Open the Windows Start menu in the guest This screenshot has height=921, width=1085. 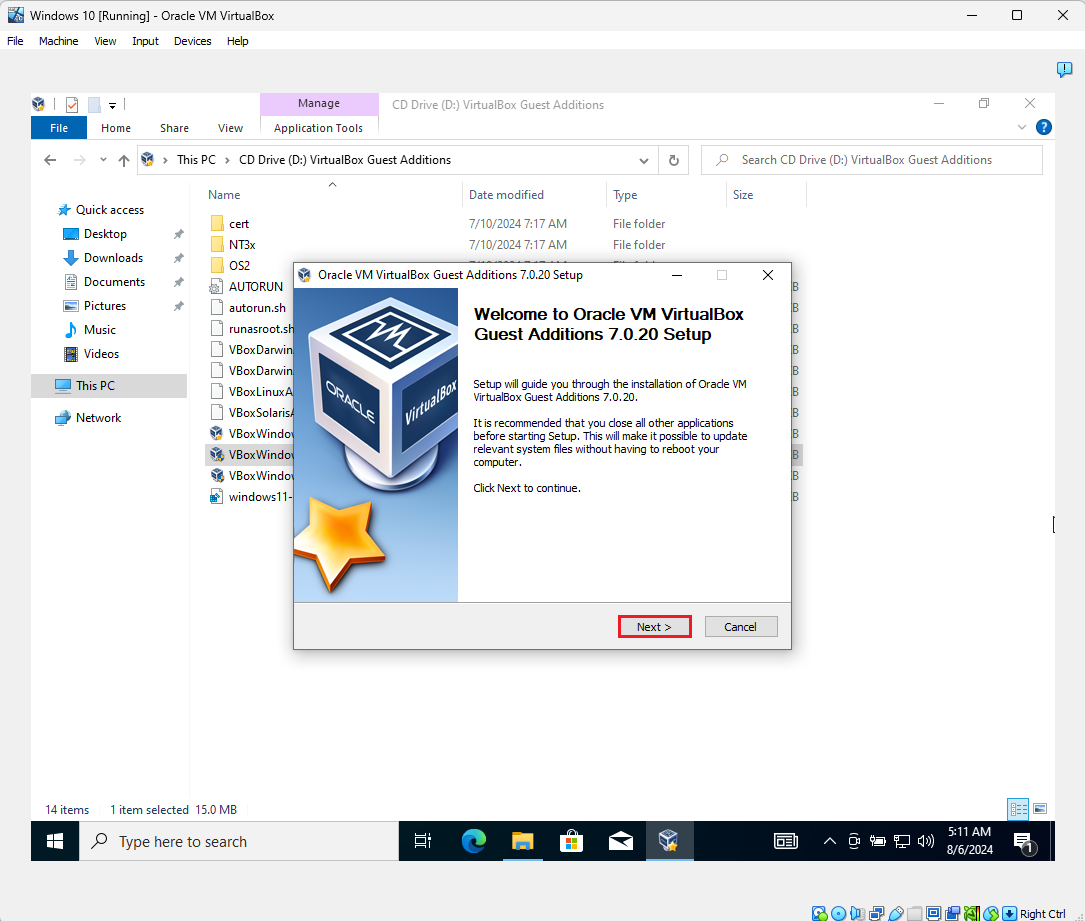click(x=55, y=841)
